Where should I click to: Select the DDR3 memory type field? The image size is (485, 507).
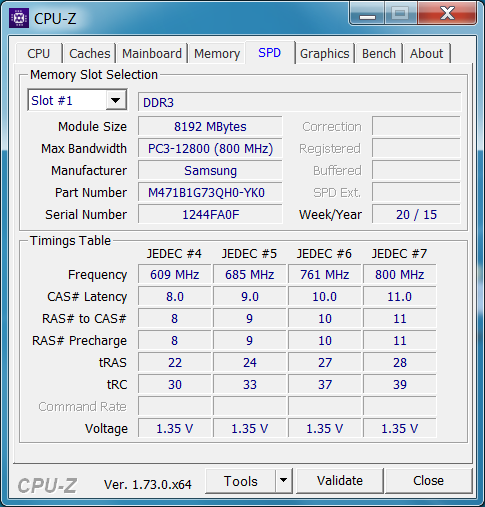(x=300, y=102)
